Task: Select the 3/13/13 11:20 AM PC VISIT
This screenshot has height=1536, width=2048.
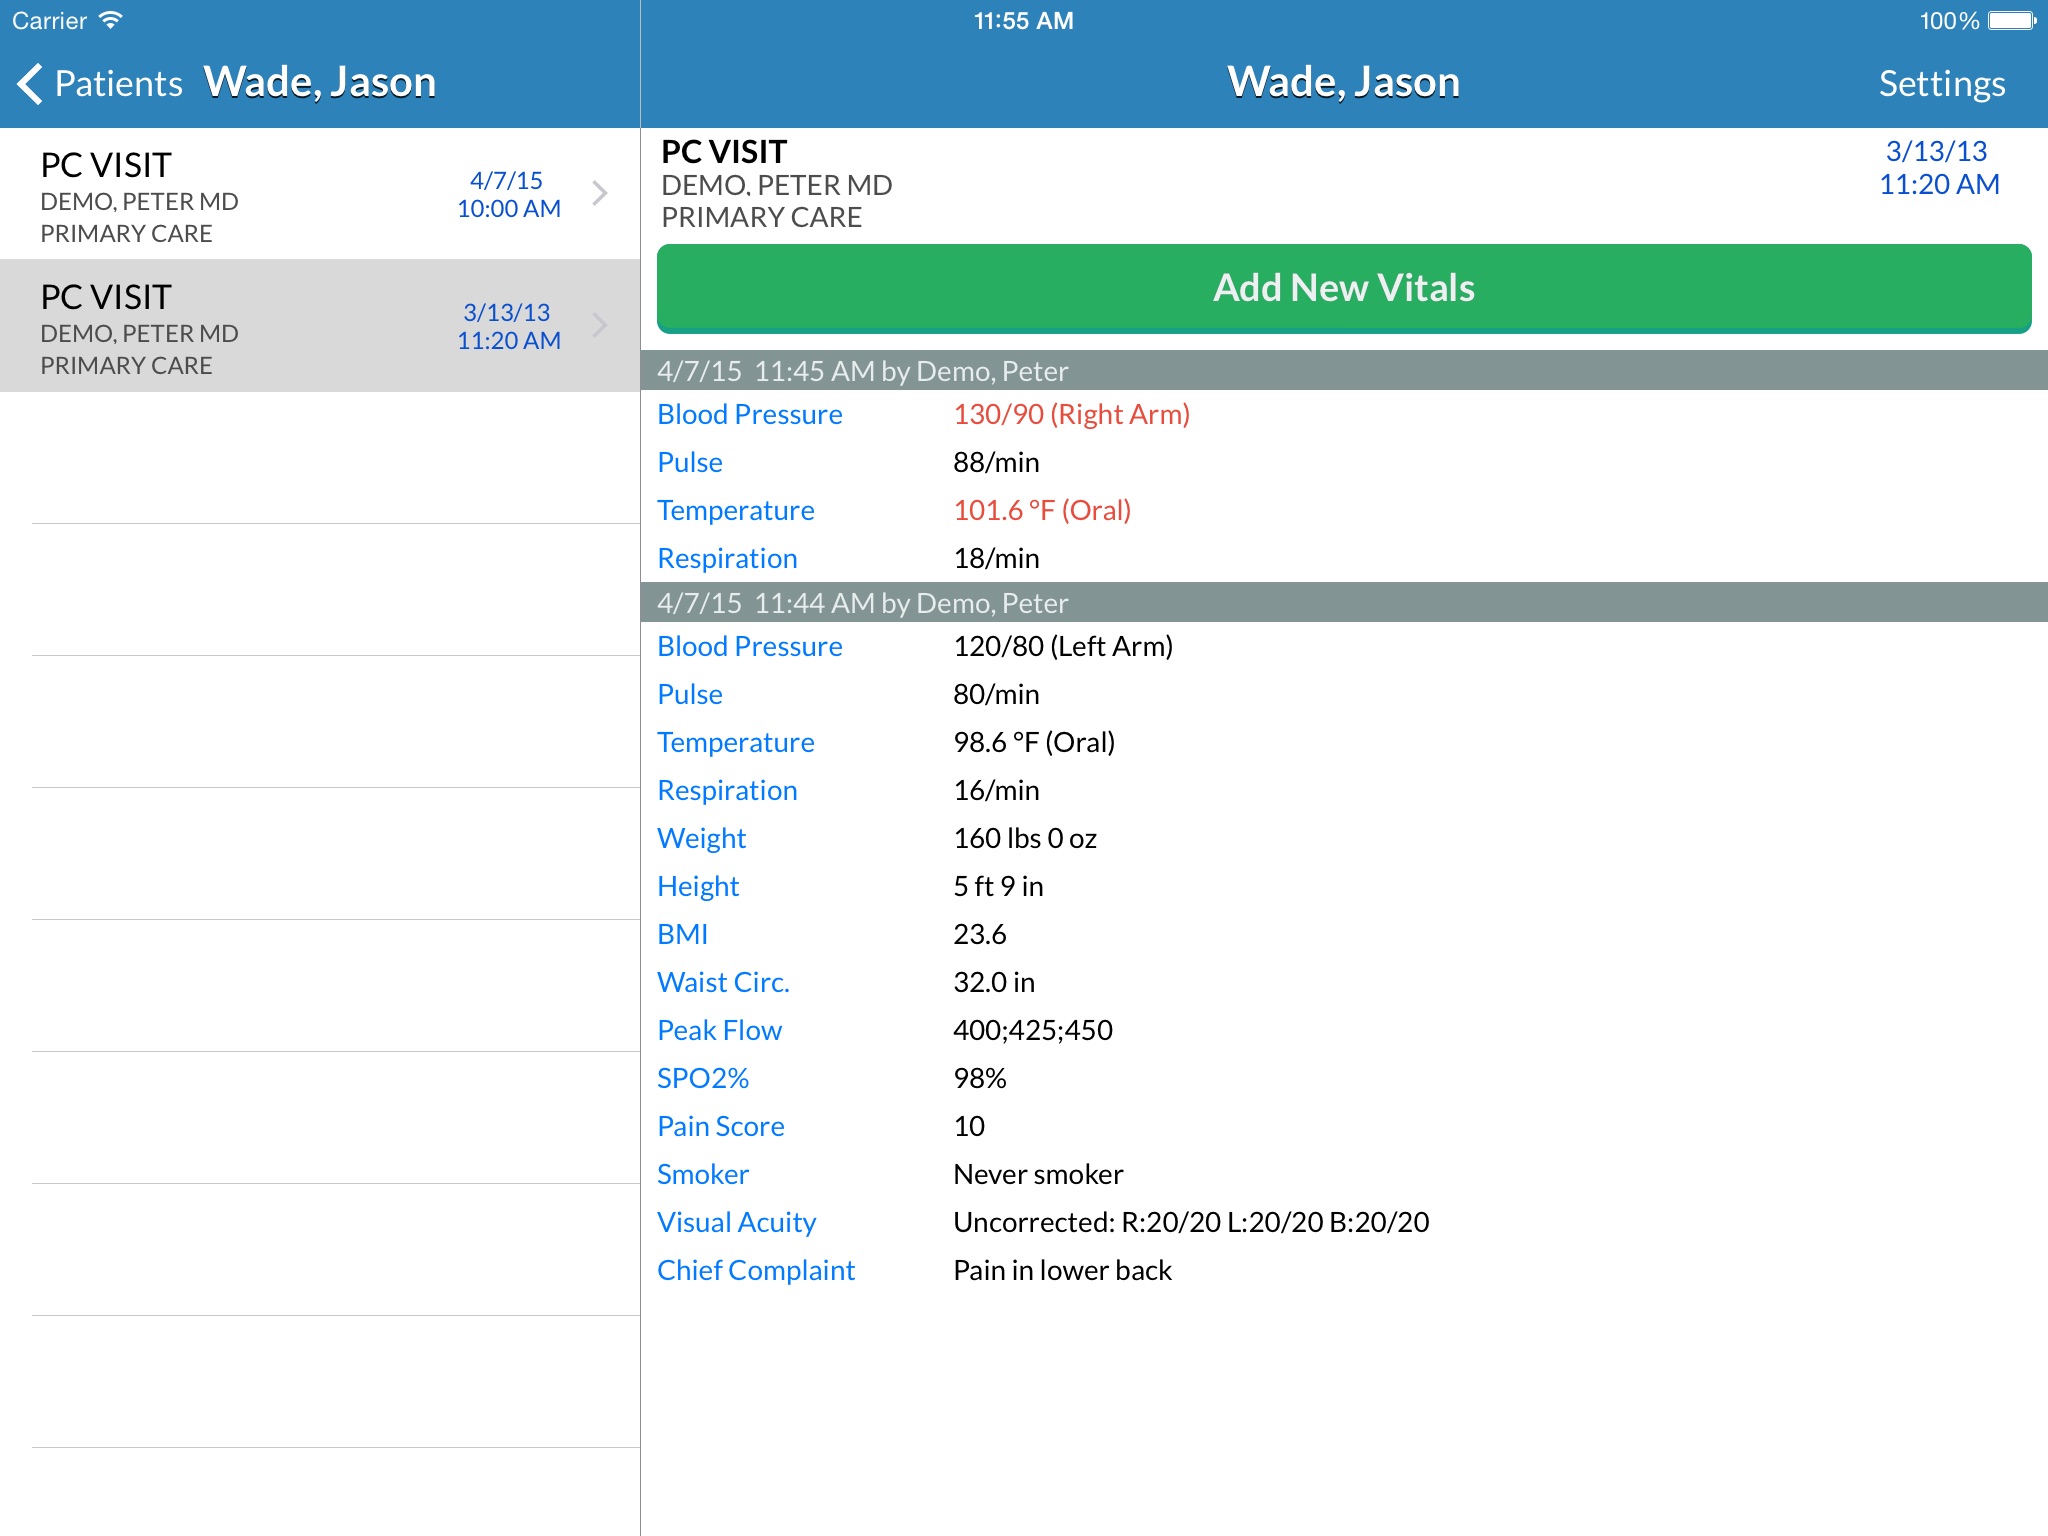Action: tap(250, 327)
